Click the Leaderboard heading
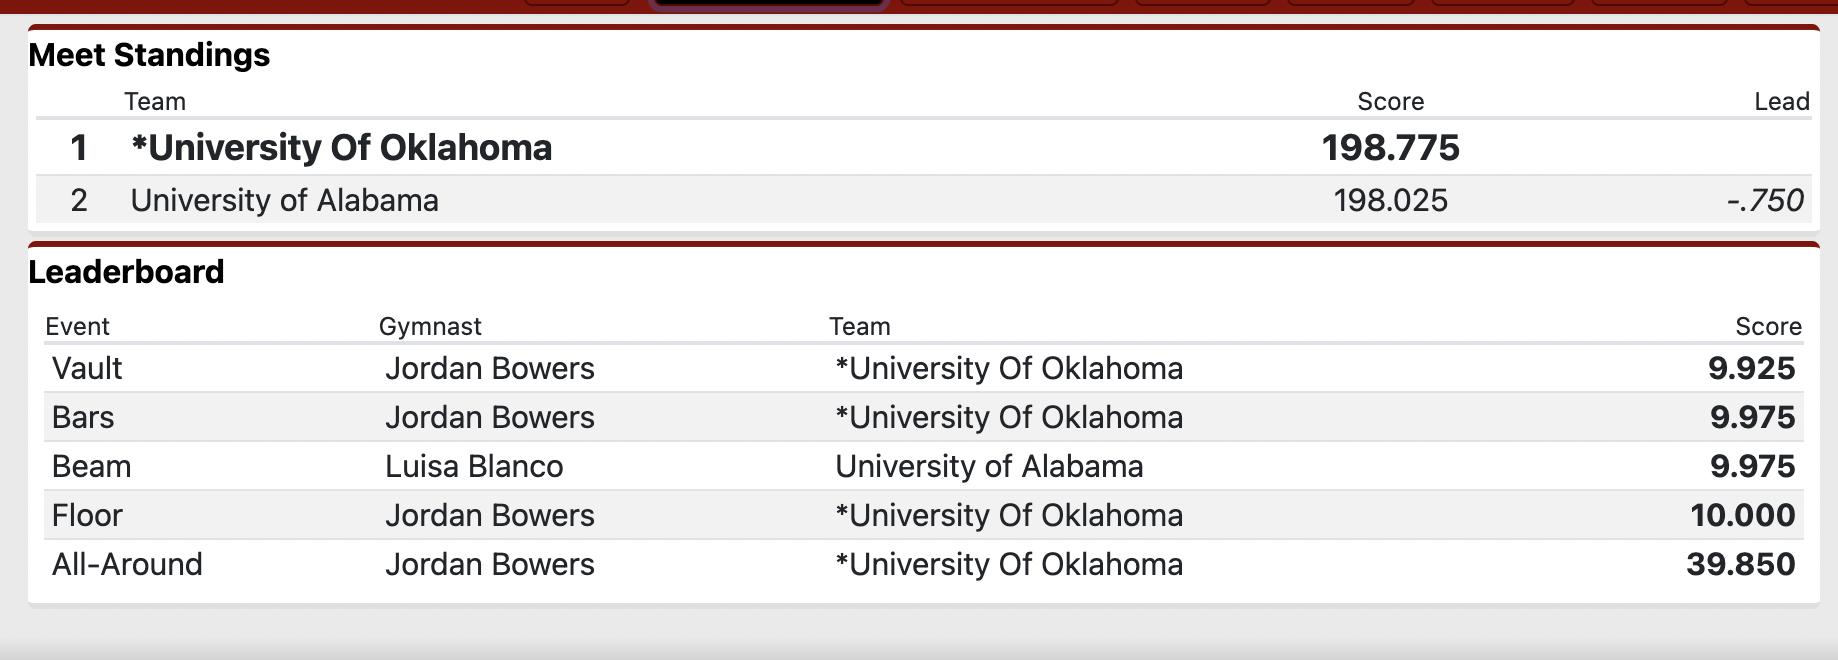 click(x=126, y=272)
